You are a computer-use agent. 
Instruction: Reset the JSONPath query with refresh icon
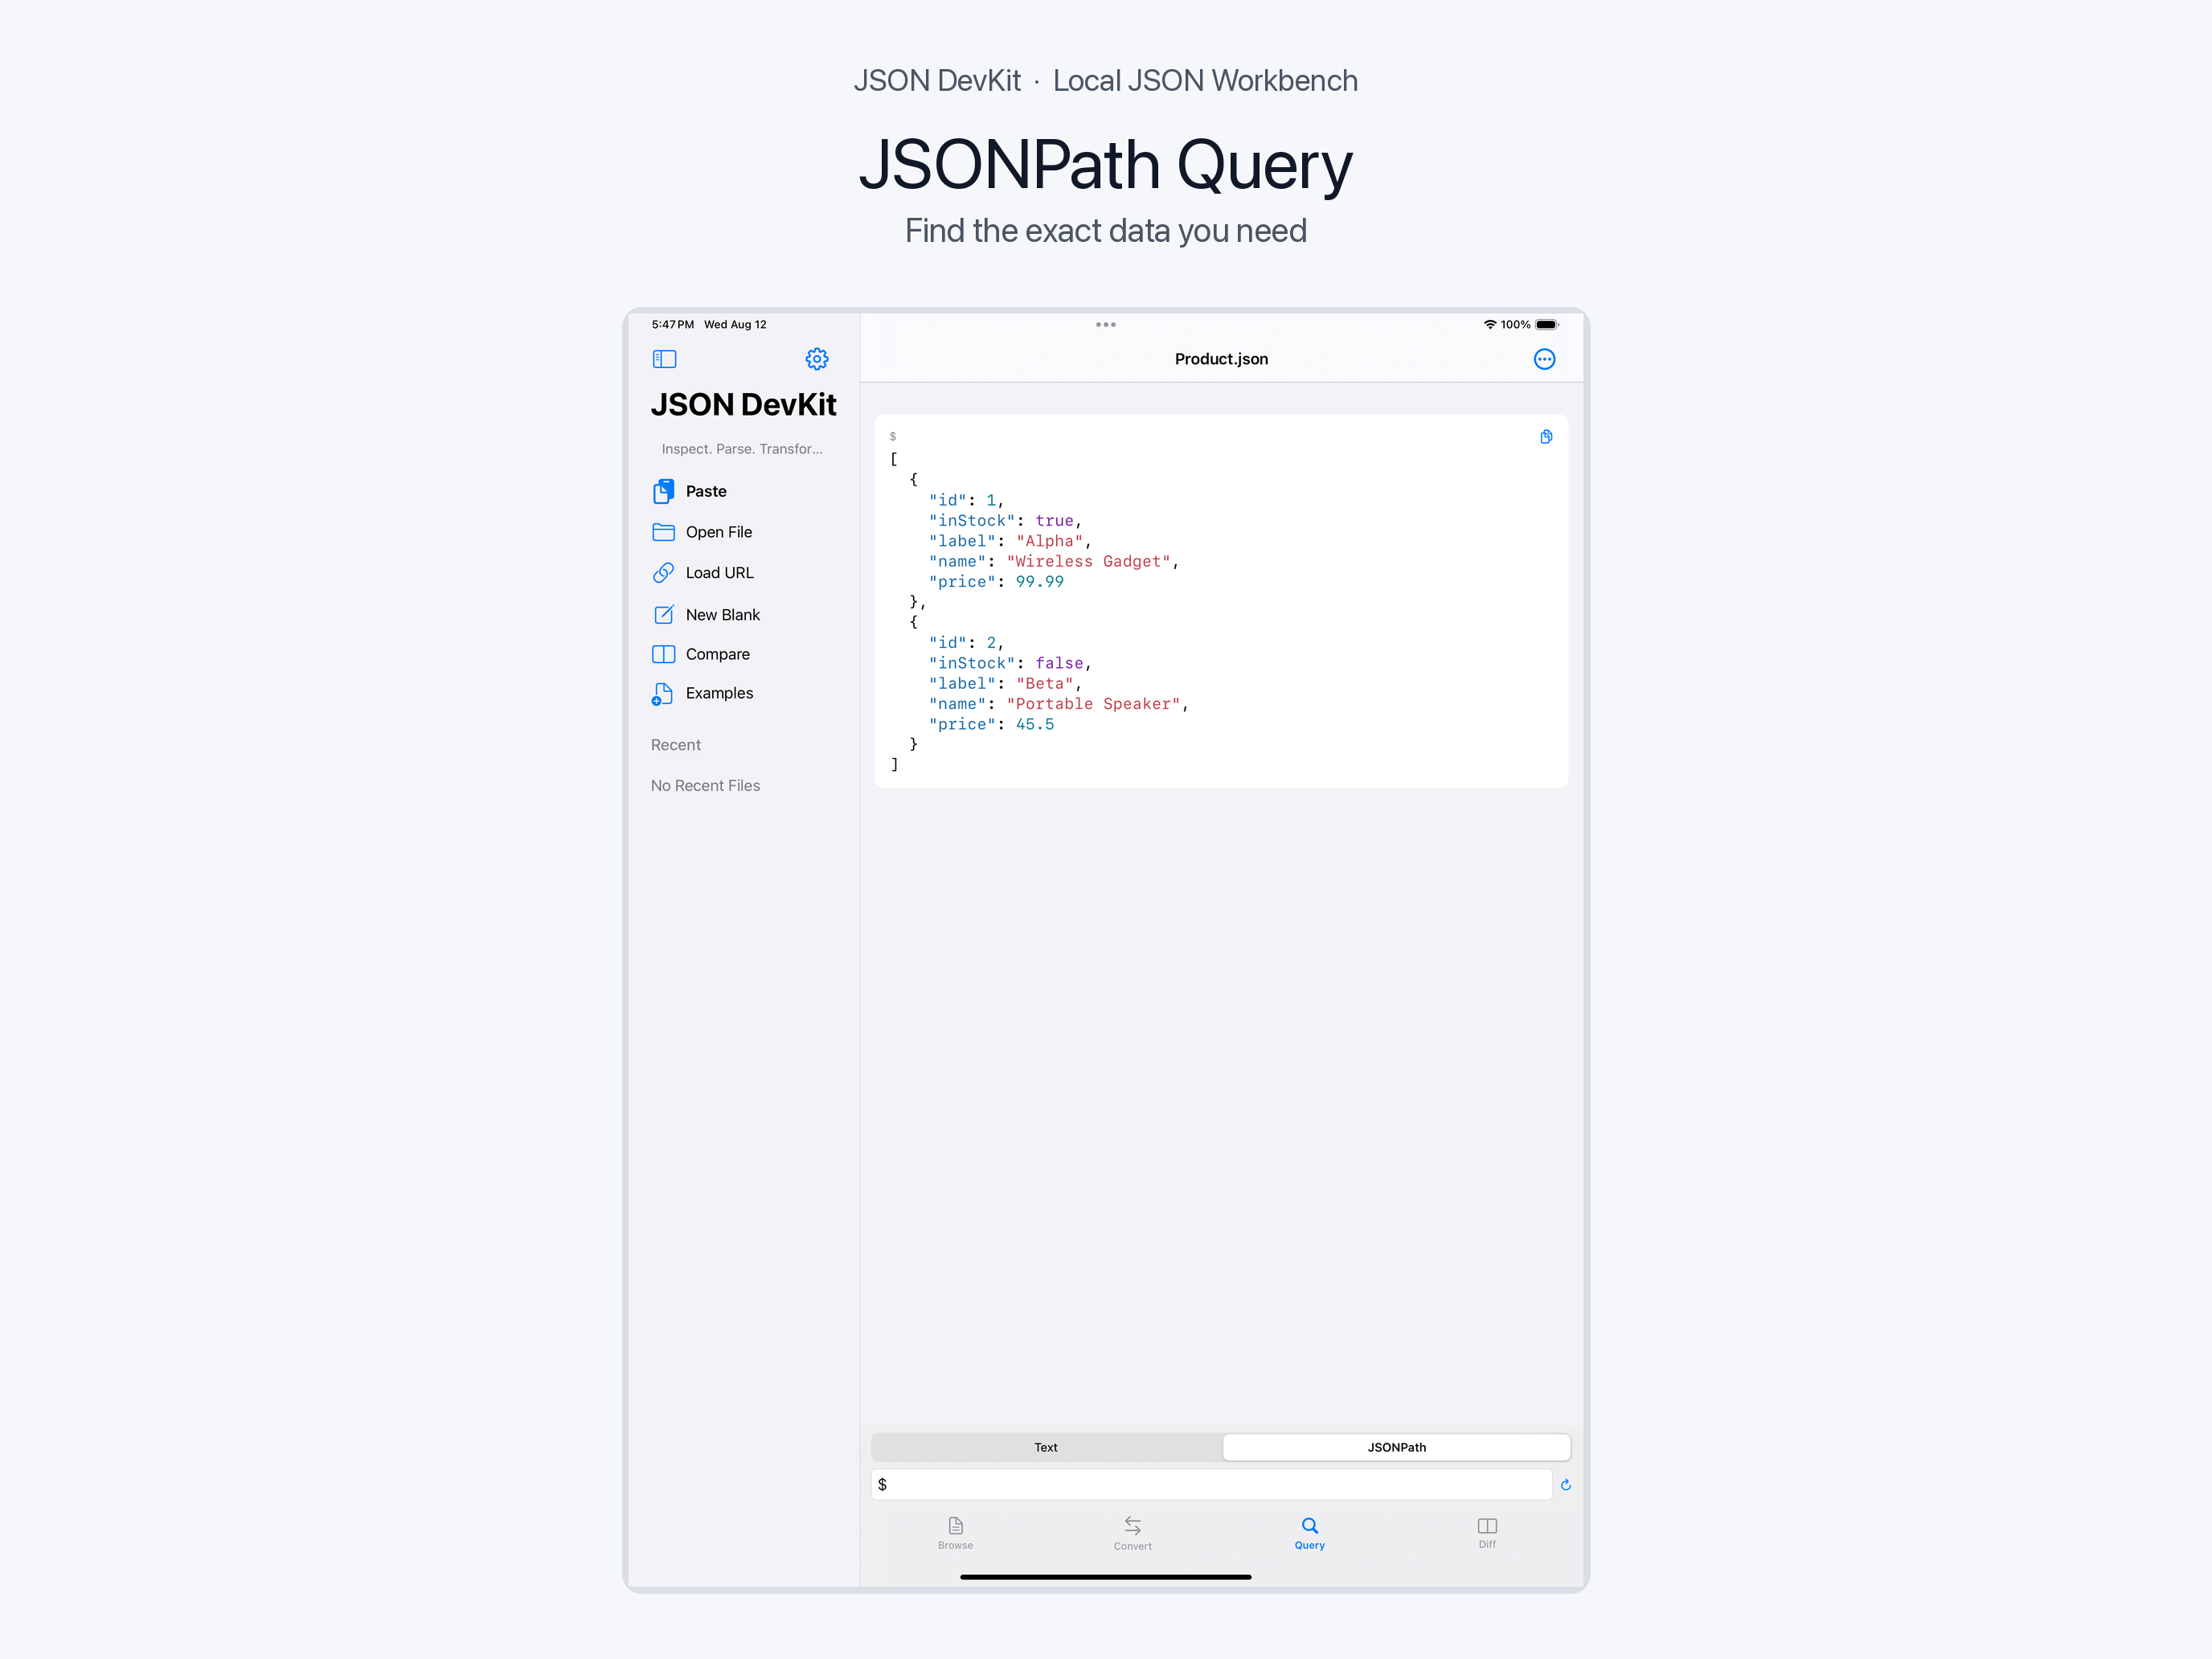click(x=1566, y=1485)
